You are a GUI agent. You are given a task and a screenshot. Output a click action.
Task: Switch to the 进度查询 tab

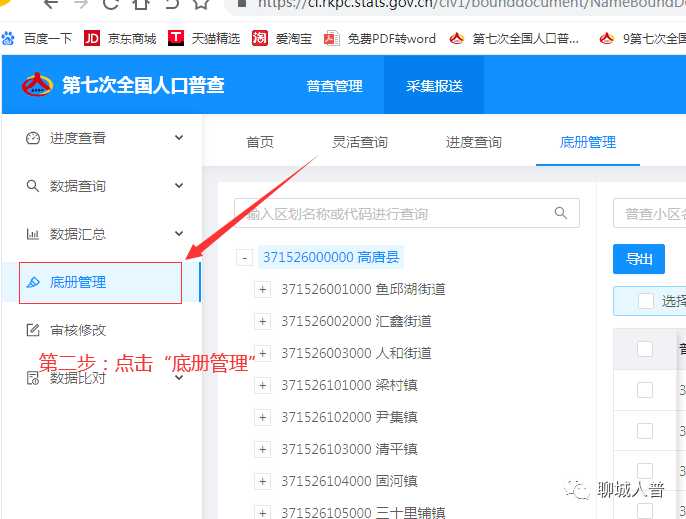click(x=473, y=142)
